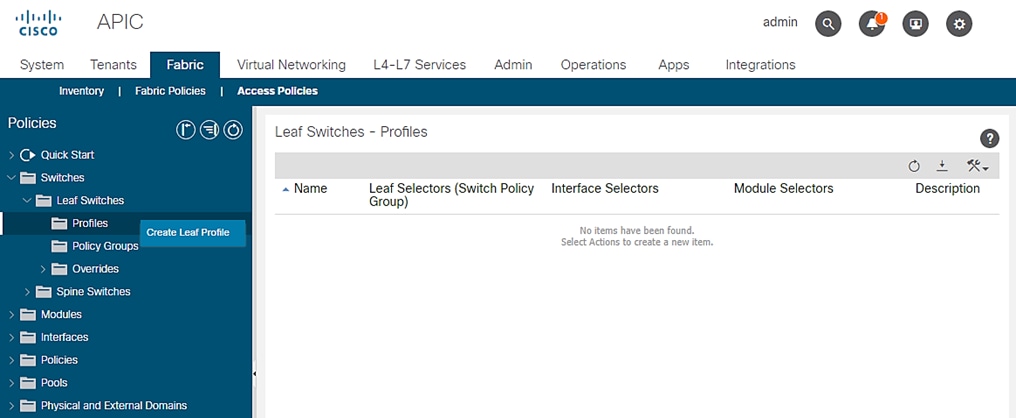The width and height of the screenshot is (1016, 418).
Task: Collapse the Leaf Switches folder
Action: 27,201
